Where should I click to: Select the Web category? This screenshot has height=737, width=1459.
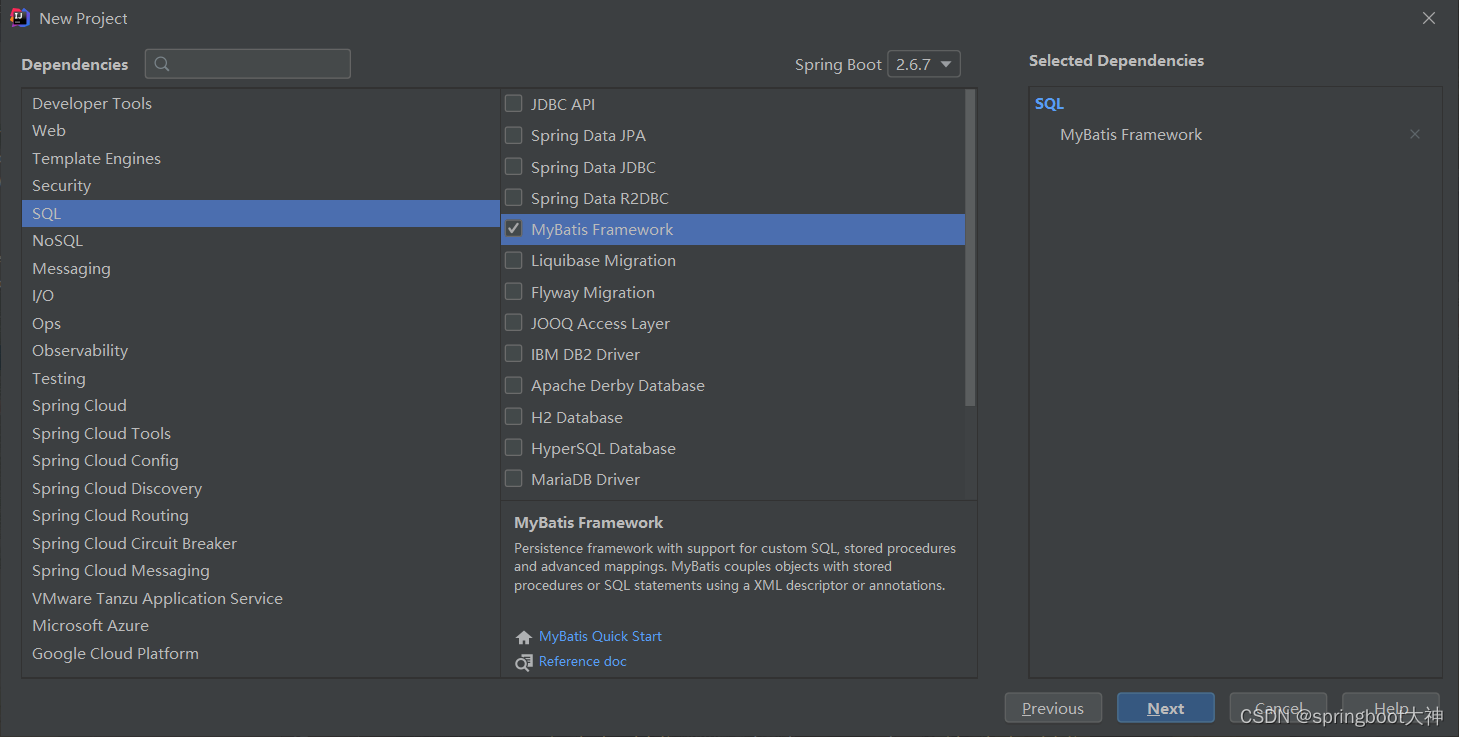[260, 131]
